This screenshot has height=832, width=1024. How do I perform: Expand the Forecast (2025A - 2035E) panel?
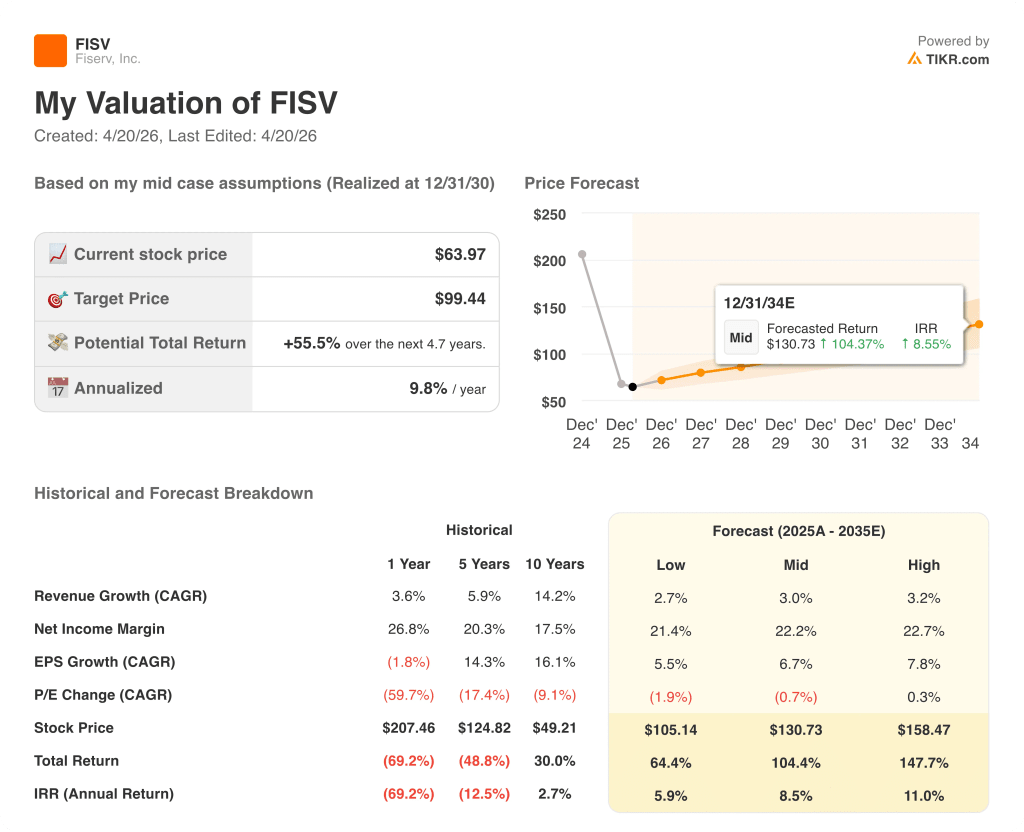pos(798,531)
